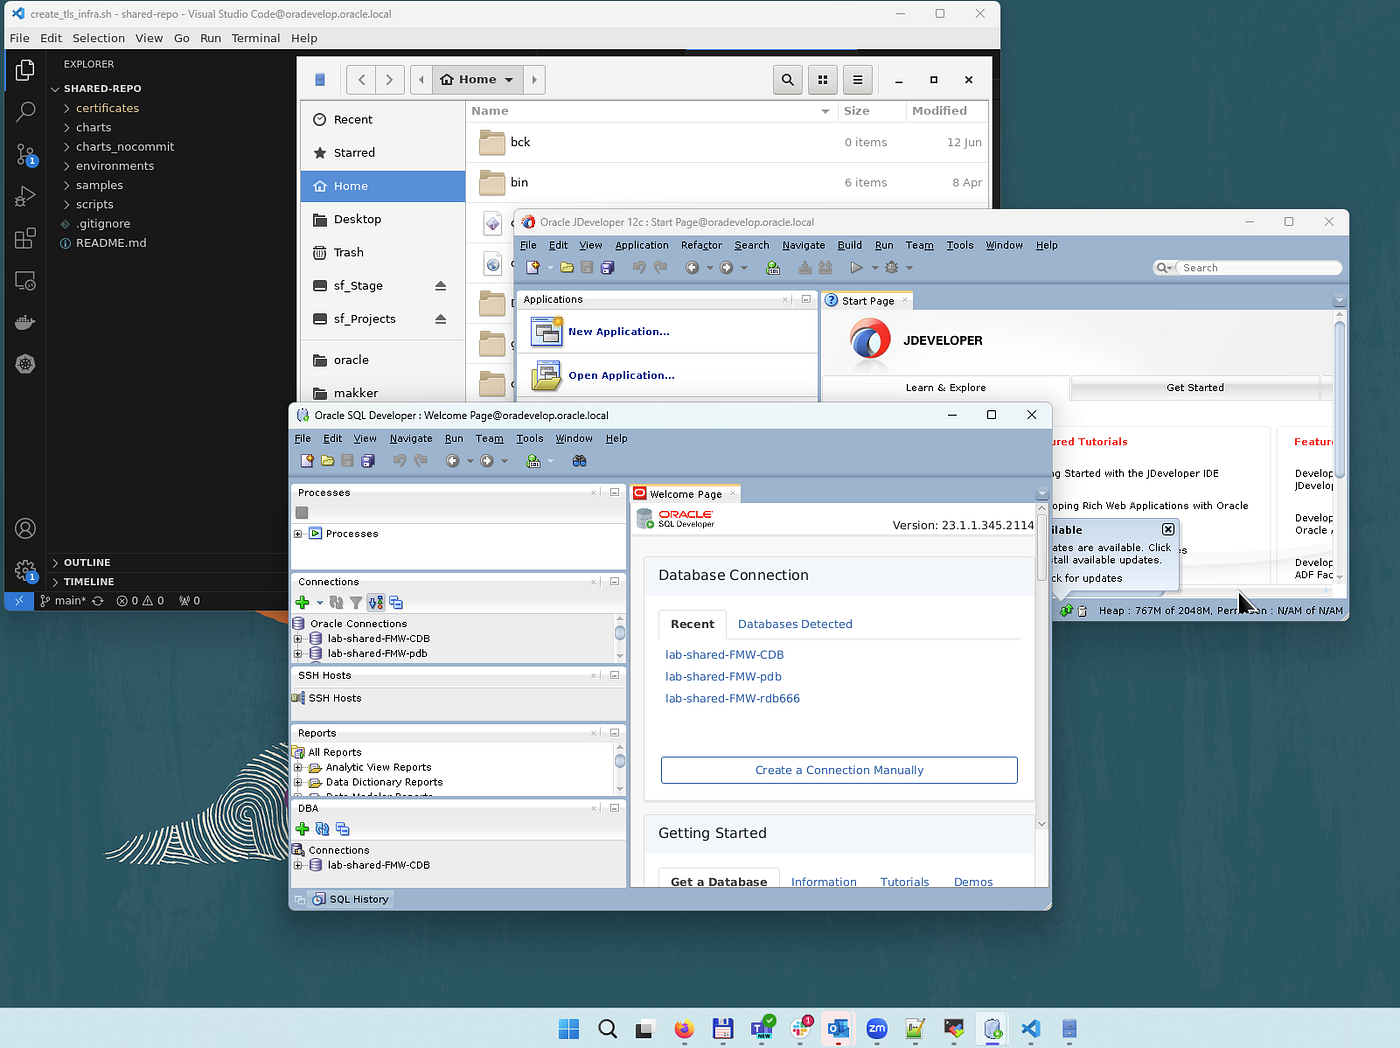Open the Refactor menu in JDeveloper
The image size is (1400, 1048).
(x=701, y=245)
